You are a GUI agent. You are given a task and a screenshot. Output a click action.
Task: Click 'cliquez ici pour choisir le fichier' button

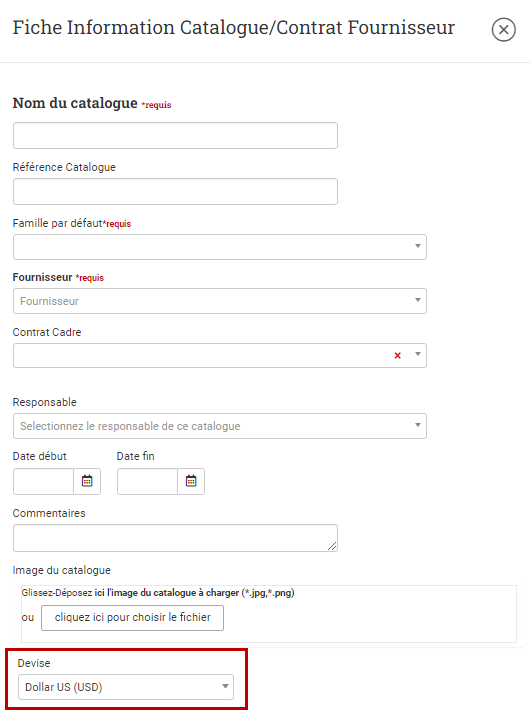point(132,618)
